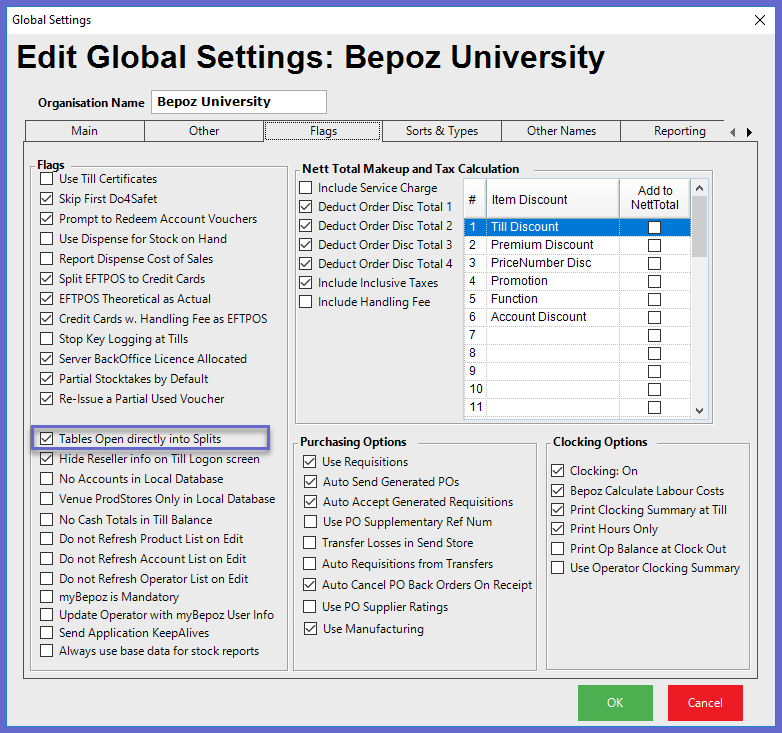The image size is (782, 733).
Task: Uncheck Deduct Order Disc Total 4
Action: 305,263
